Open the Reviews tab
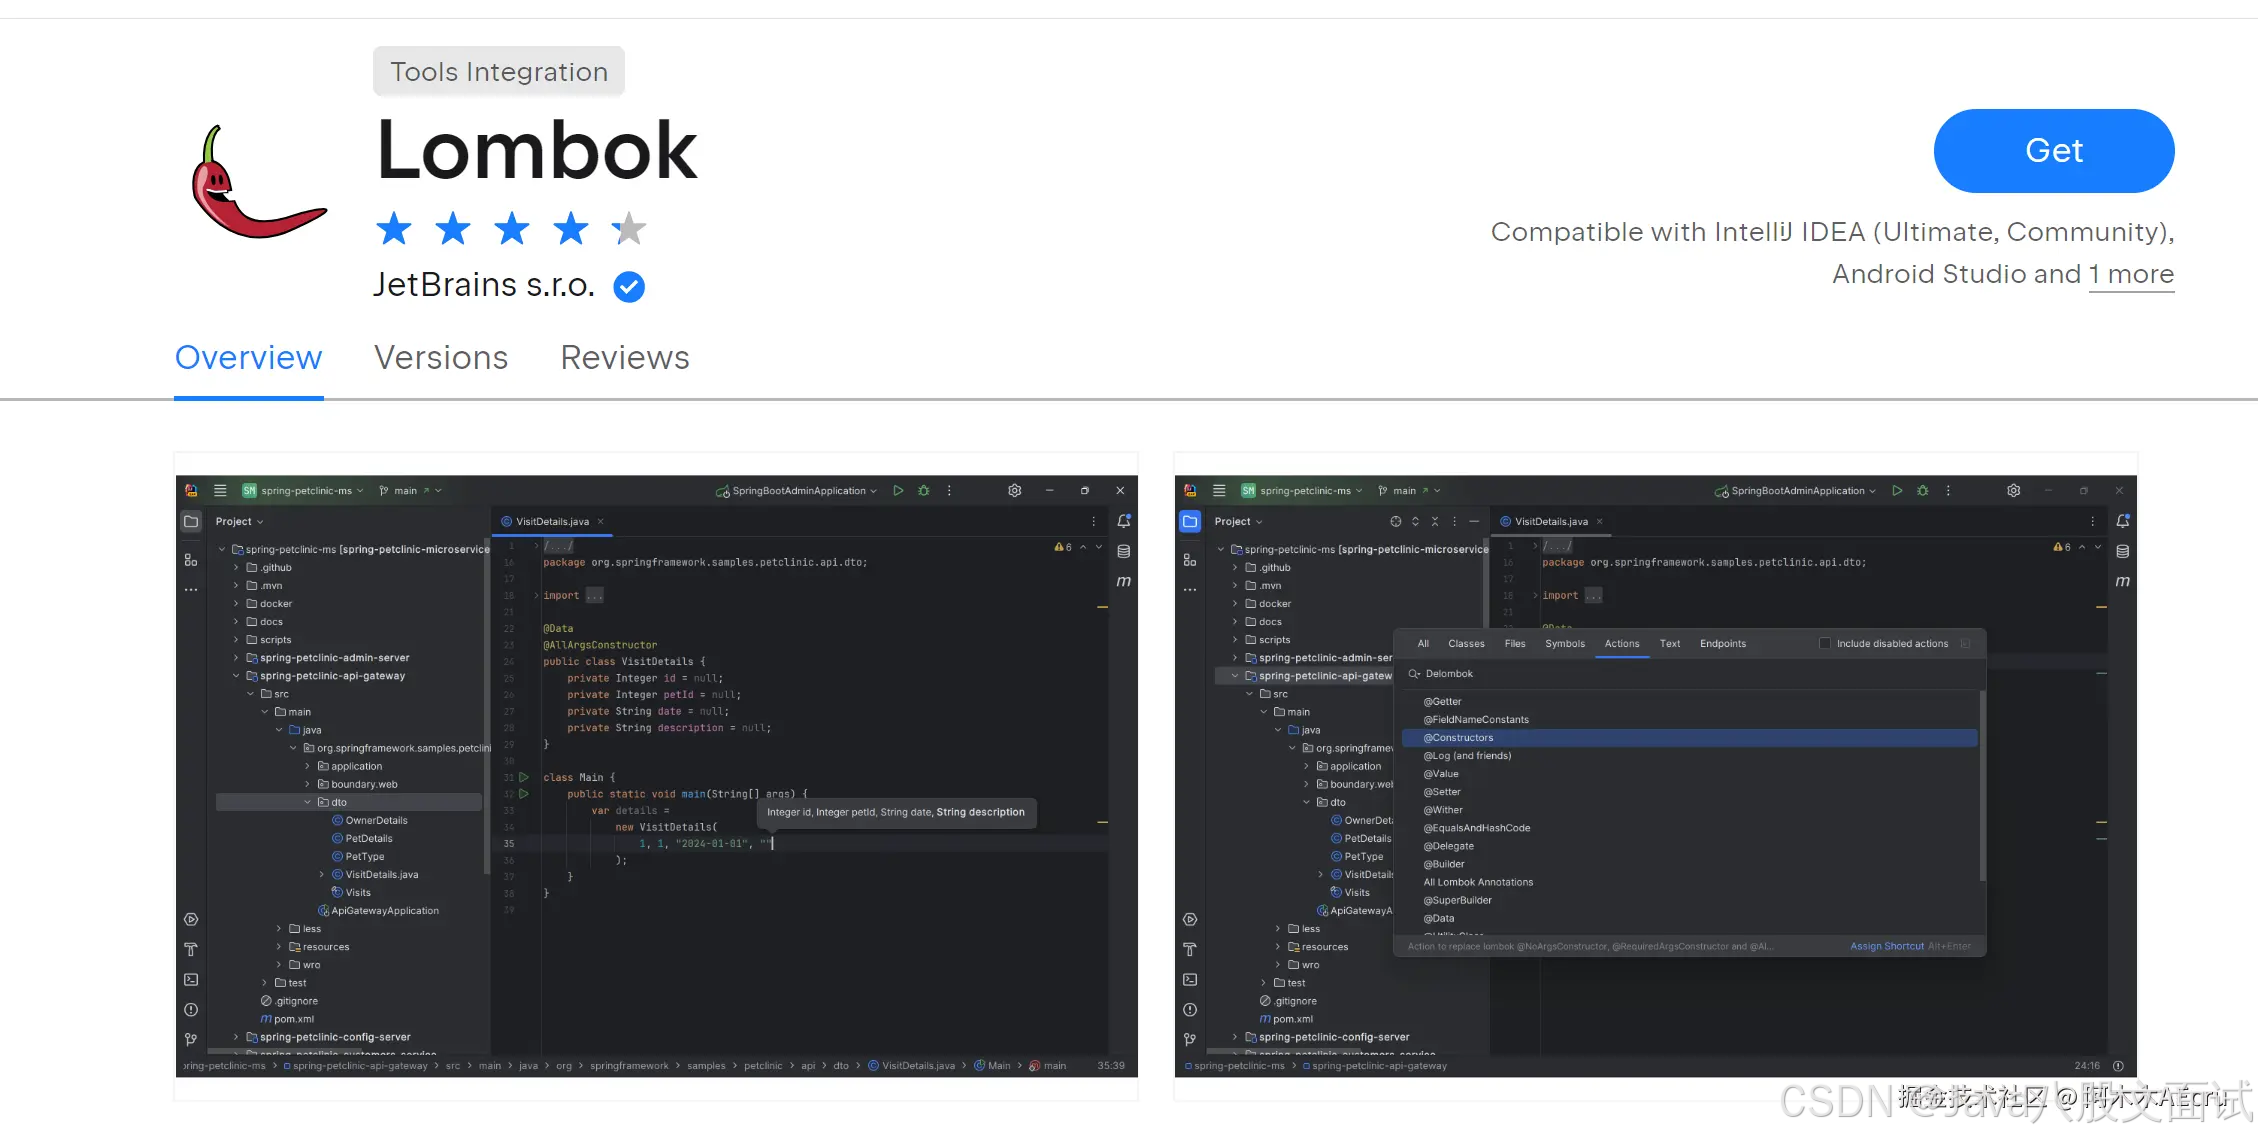Screen dimensions: 2258x1140 pos(624,358)
